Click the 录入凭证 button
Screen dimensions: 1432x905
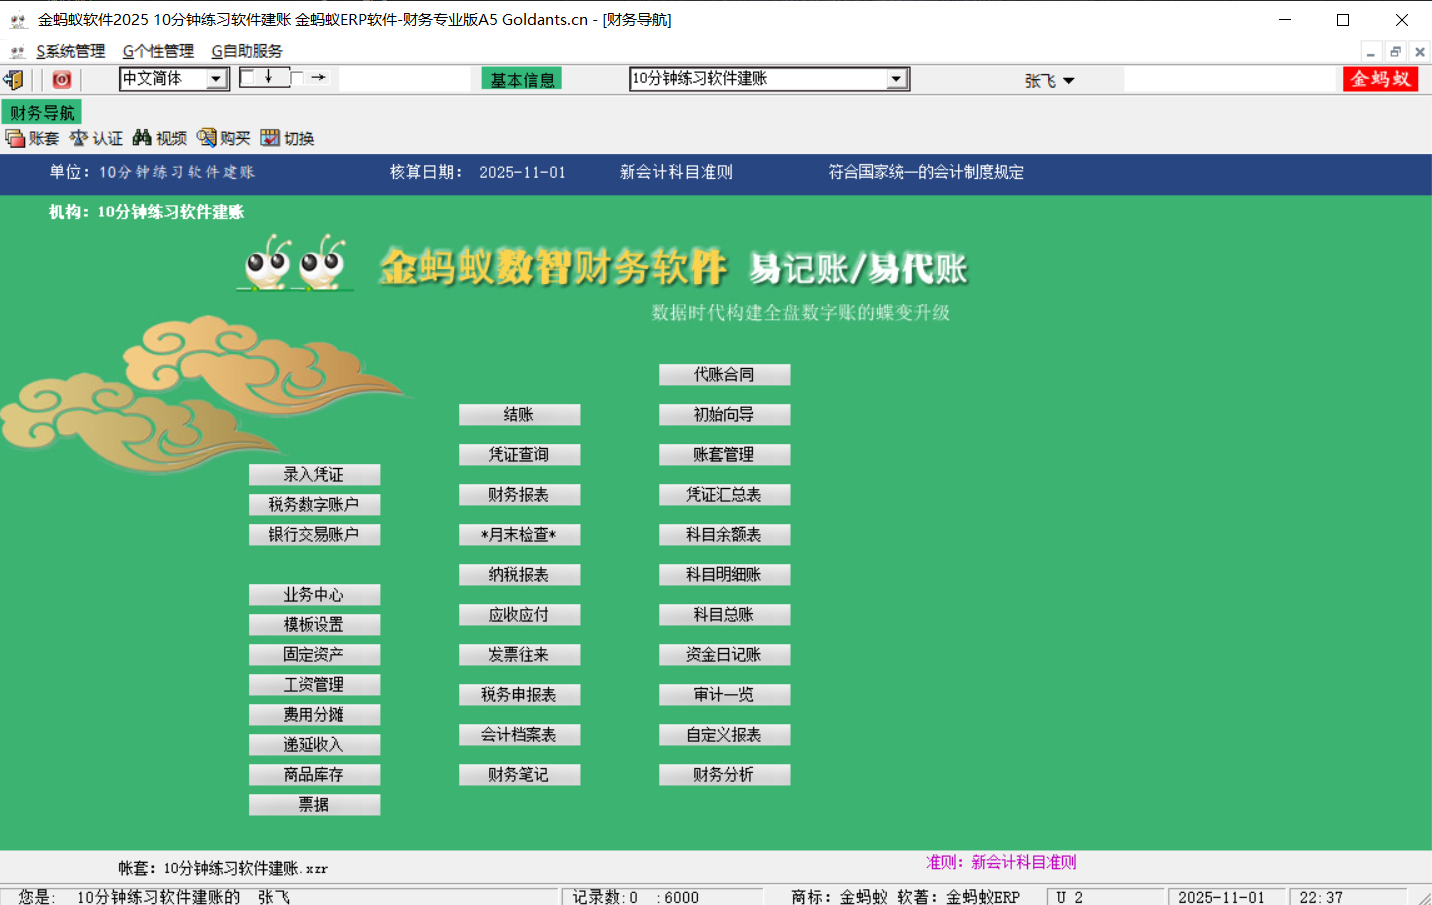314,474
